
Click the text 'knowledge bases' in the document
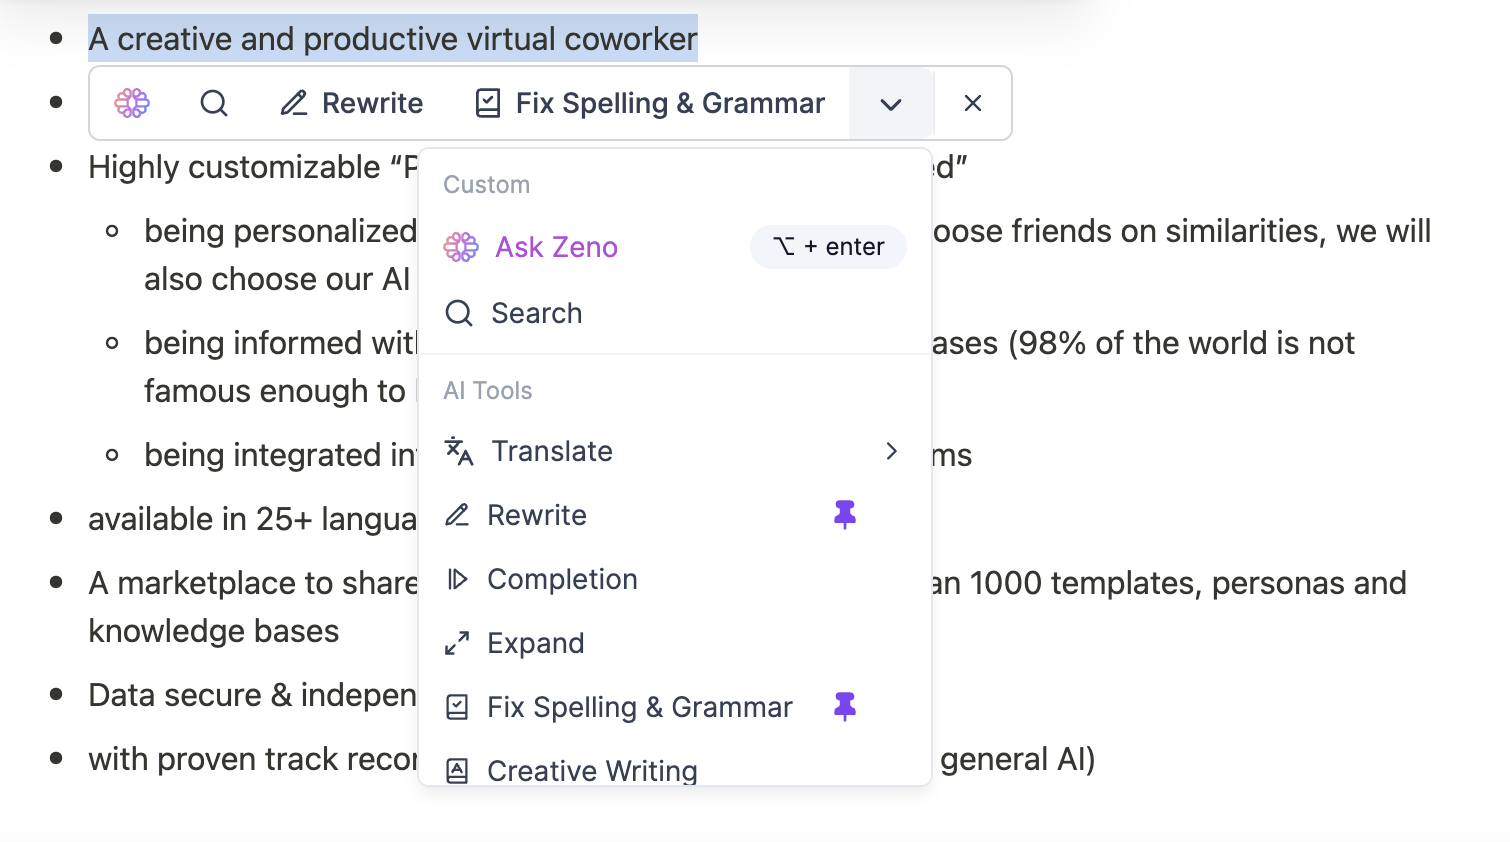pyautogui.click(x=214, y=631)
